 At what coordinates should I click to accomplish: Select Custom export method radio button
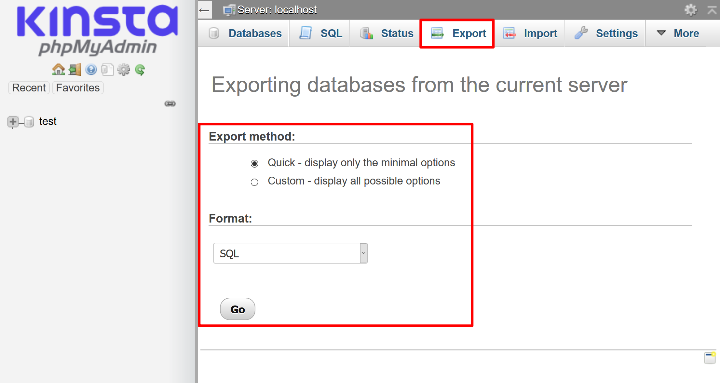pos(254,182)
